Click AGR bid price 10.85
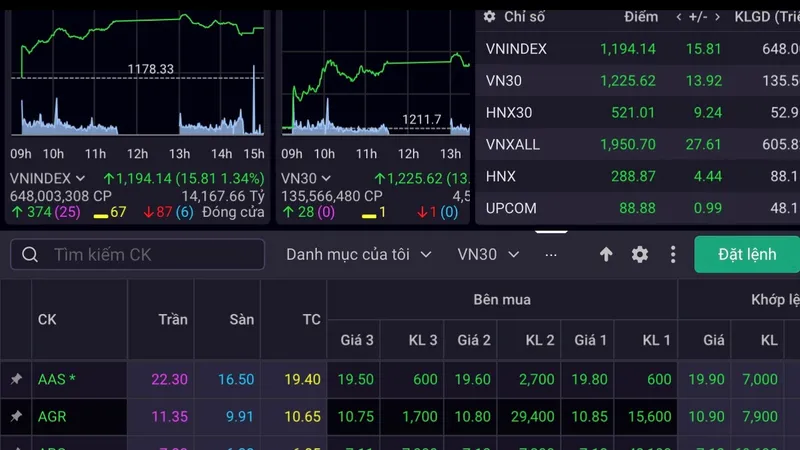 coord(589,416)
